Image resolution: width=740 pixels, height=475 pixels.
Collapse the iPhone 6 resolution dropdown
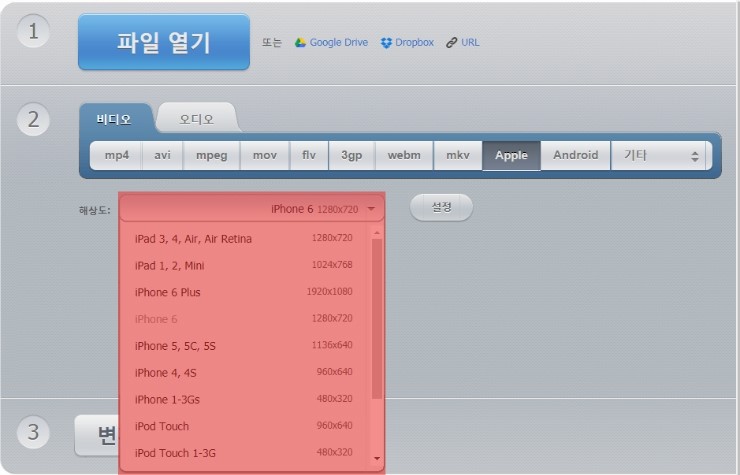tap(252, 208)
